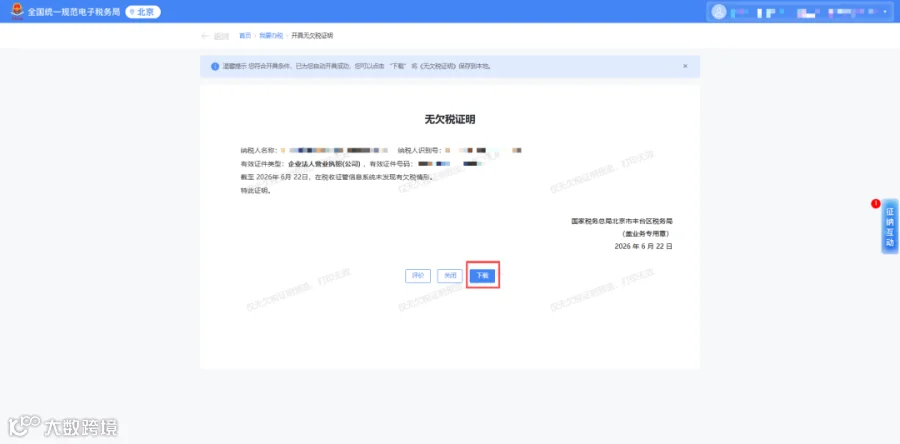The width and height of the screenshot is (900, 444).
Task: Click the 关闭 button below certificate
Action: coord(450,275)
